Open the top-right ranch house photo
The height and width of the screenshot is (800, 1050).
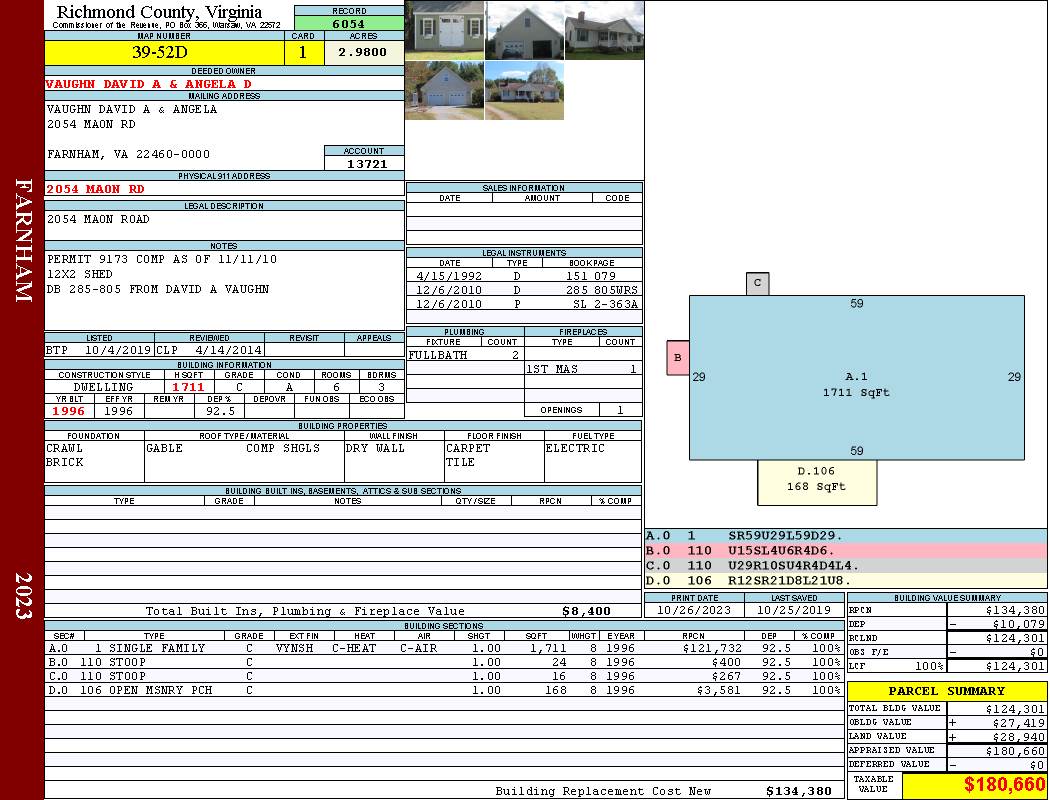(604, 30)
